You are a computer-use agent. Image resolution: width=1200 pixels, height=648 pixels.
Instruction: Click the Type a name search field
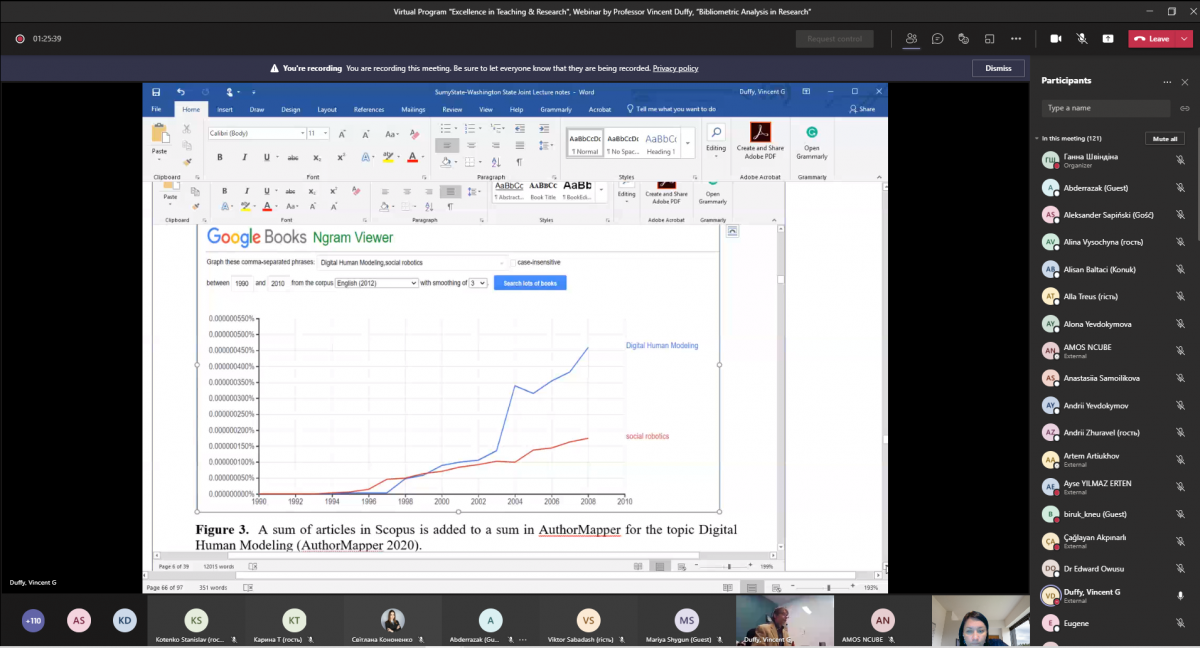[1105, 108]
